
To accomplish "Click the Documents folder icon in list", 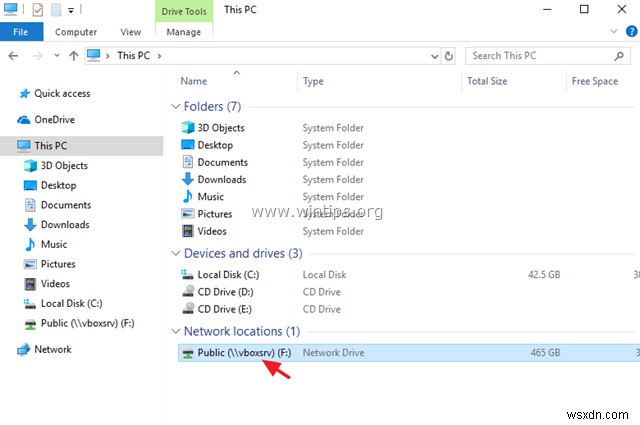I will pos(188,162).
